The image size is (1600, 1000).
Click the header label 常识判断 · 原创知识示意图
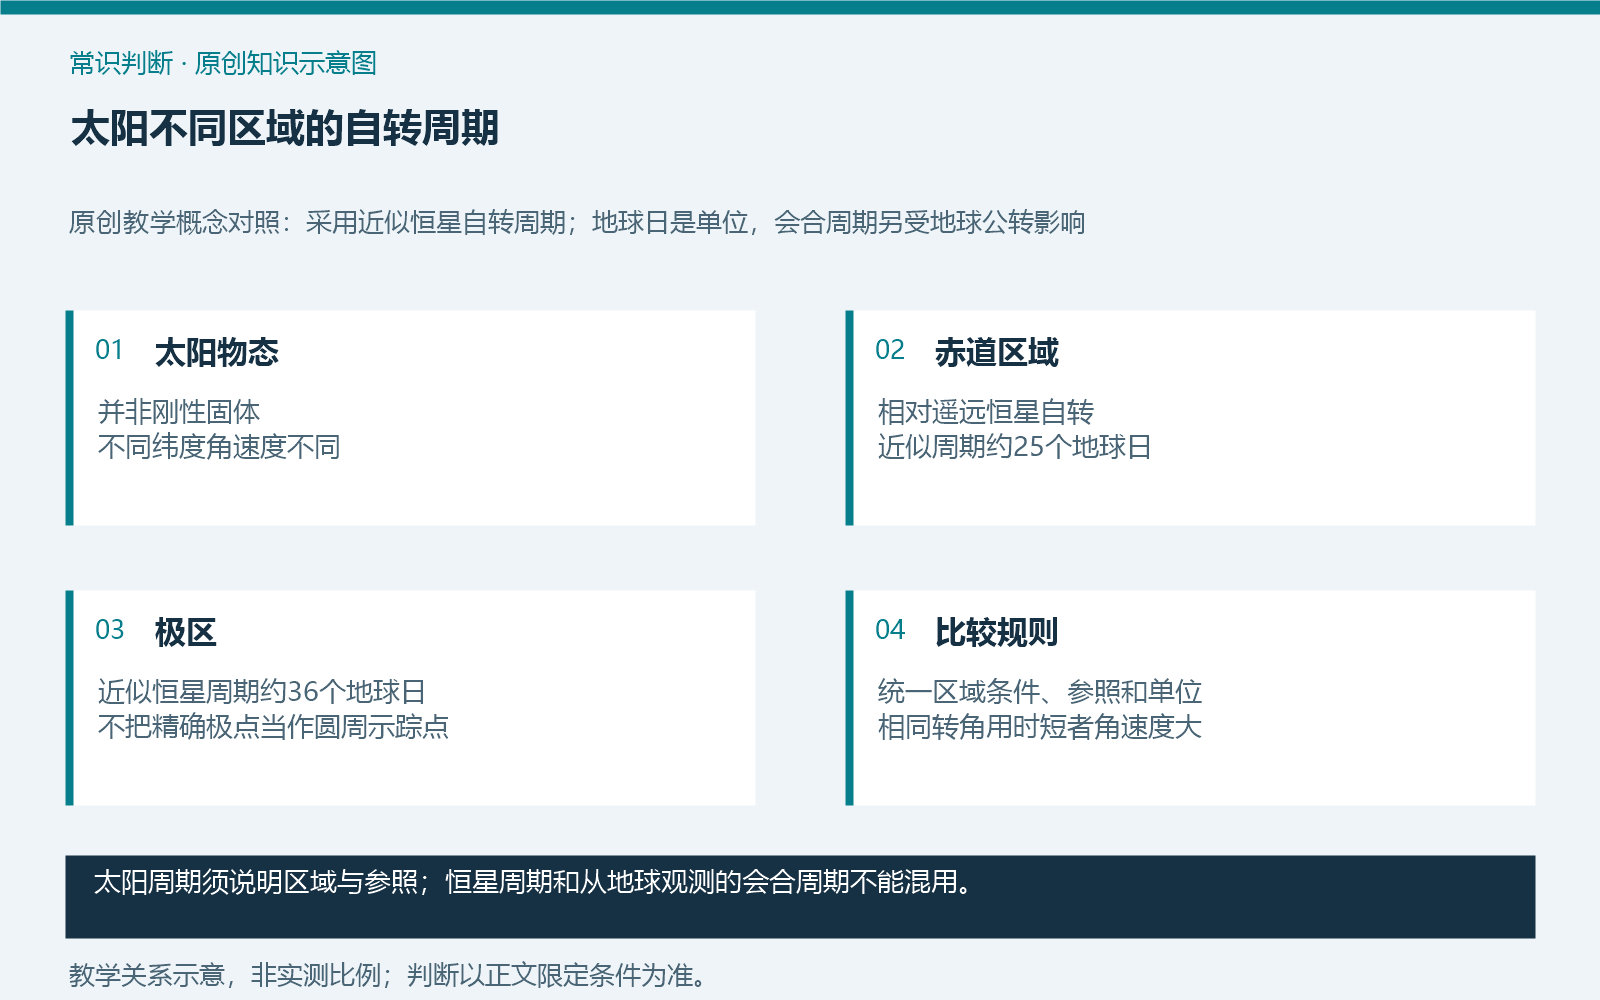click(x=223, y=63)
